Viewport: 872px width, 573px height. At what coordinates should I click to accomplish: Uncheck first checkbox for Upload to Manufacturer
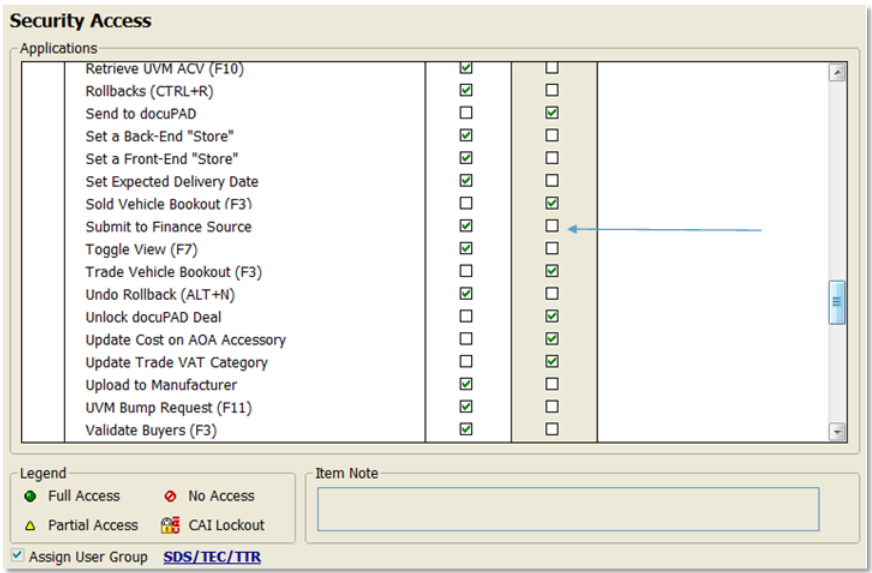coord(466,384)
